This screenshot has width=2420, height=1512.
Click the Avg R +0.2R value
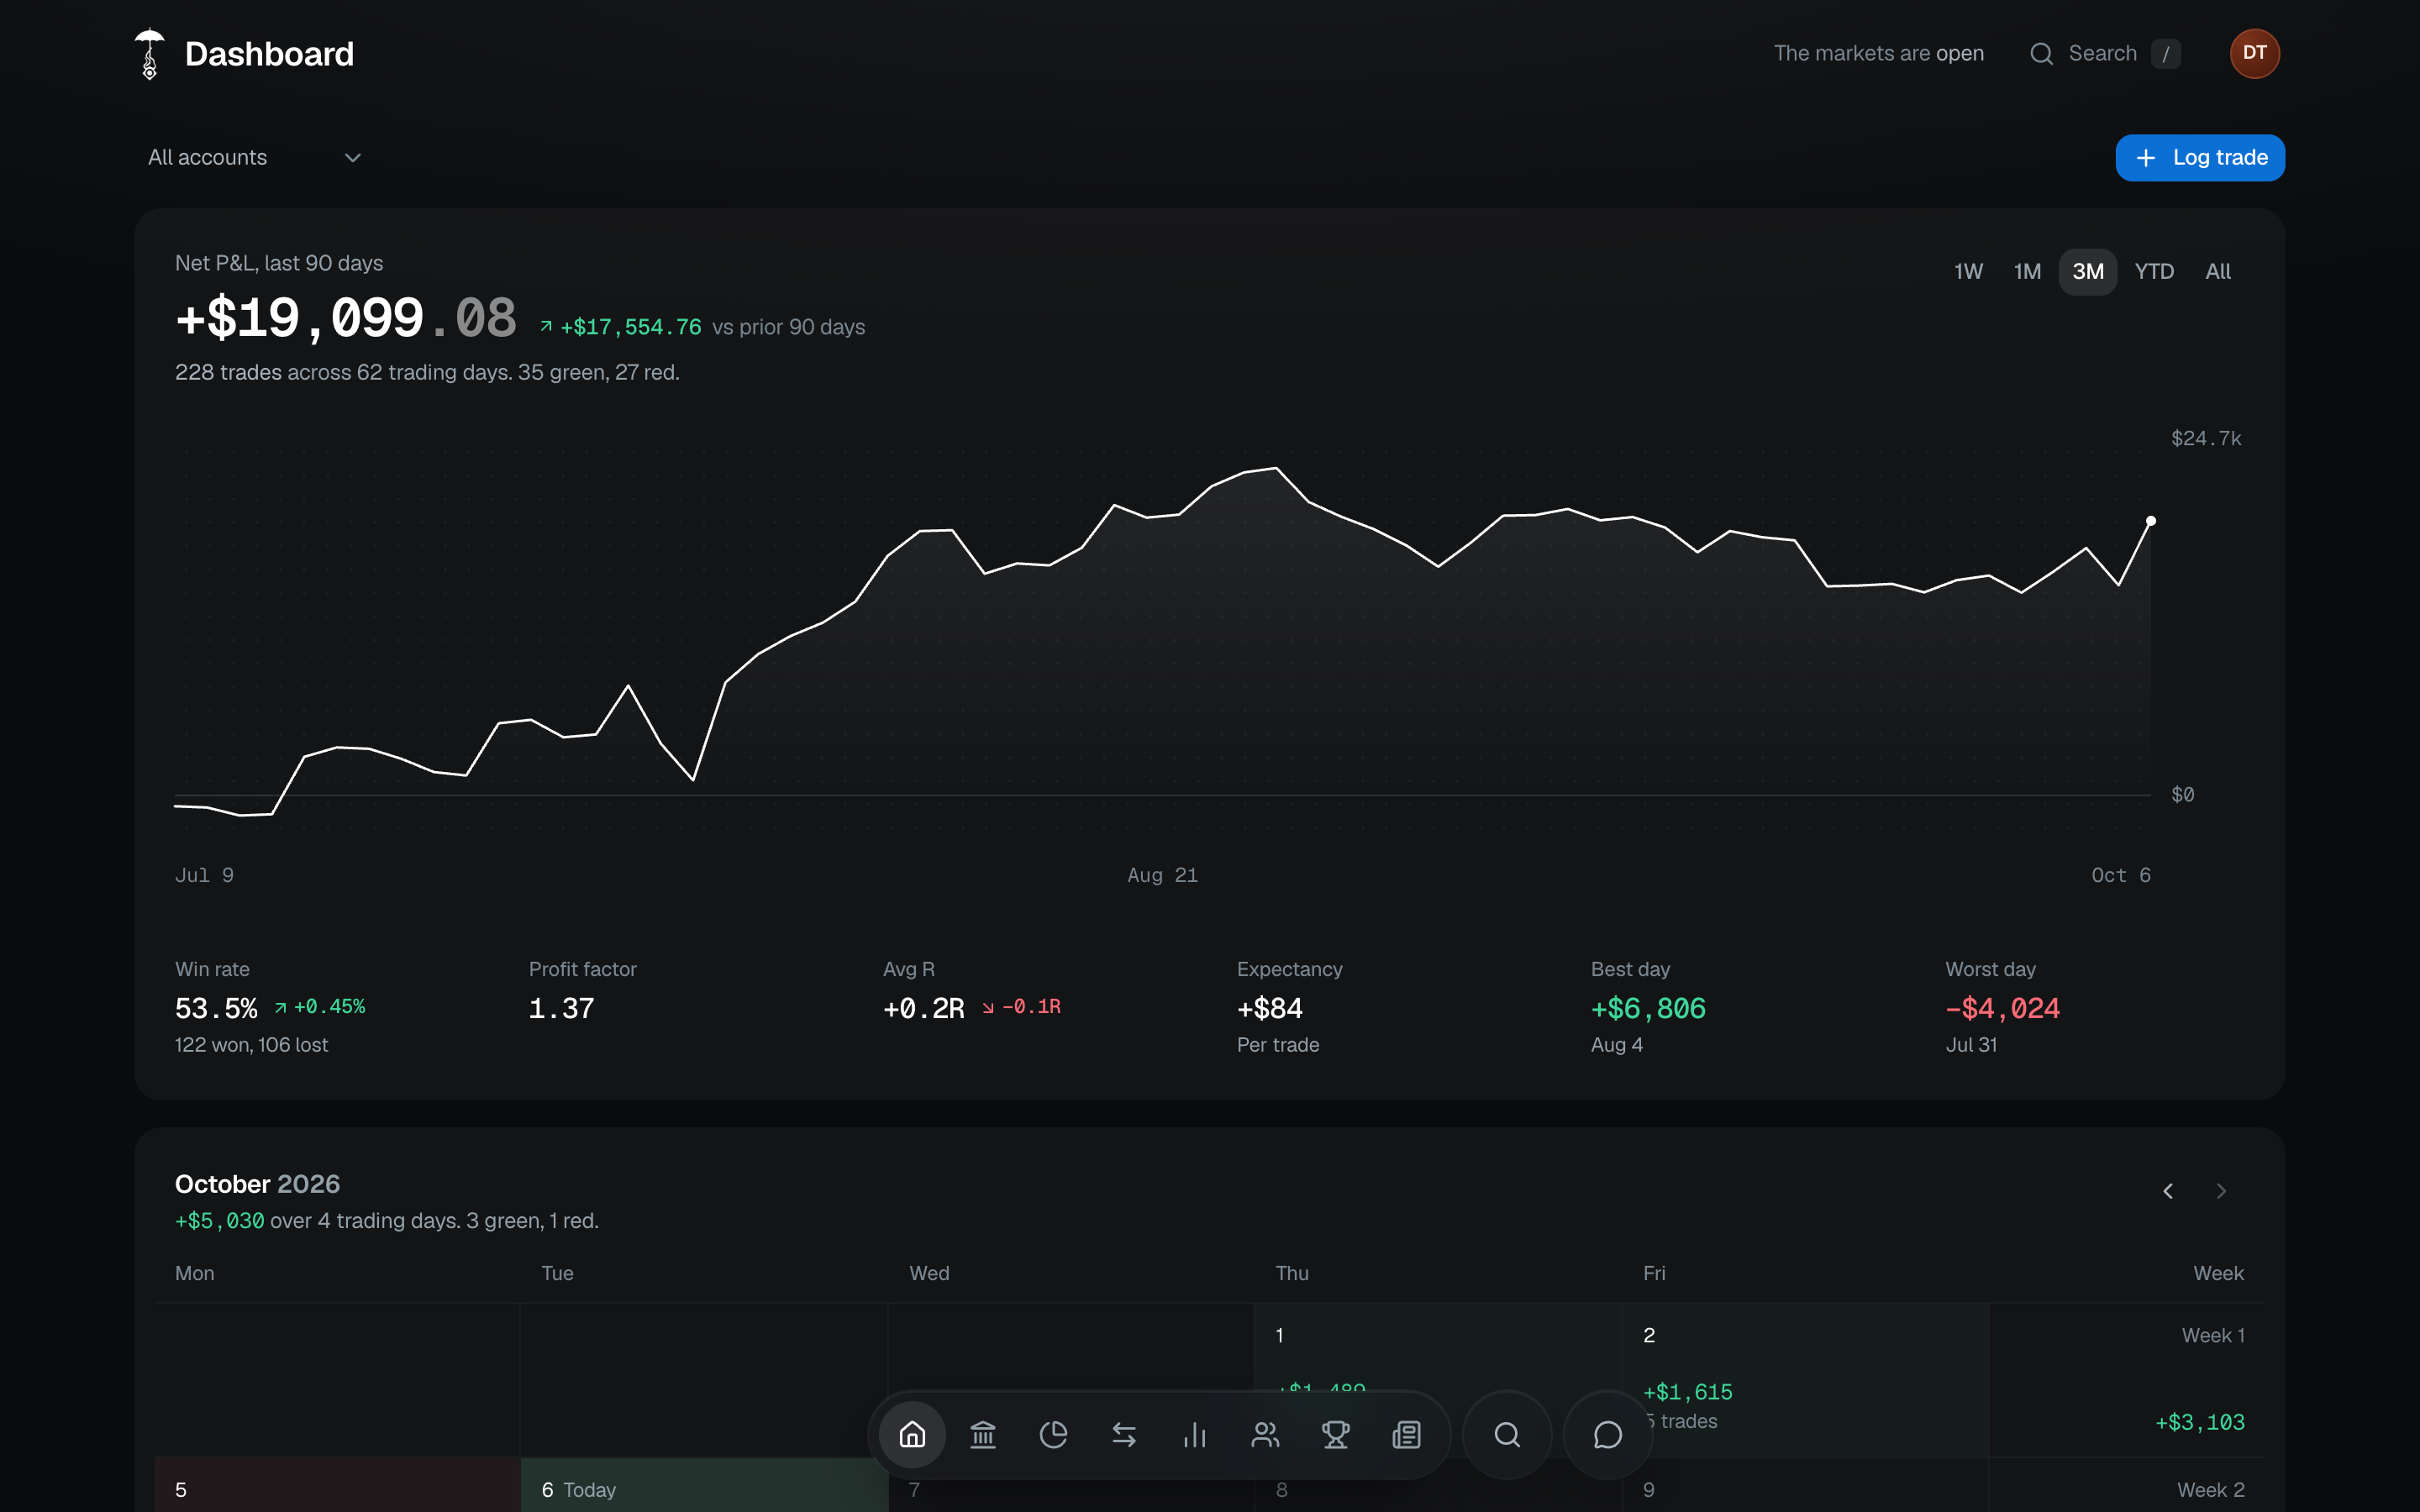(x=924, y=1008)
